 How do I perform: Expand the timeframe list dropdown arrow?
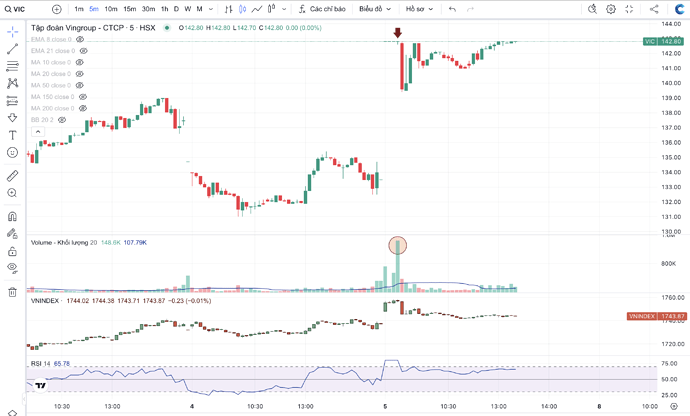(x=211, y=9)
